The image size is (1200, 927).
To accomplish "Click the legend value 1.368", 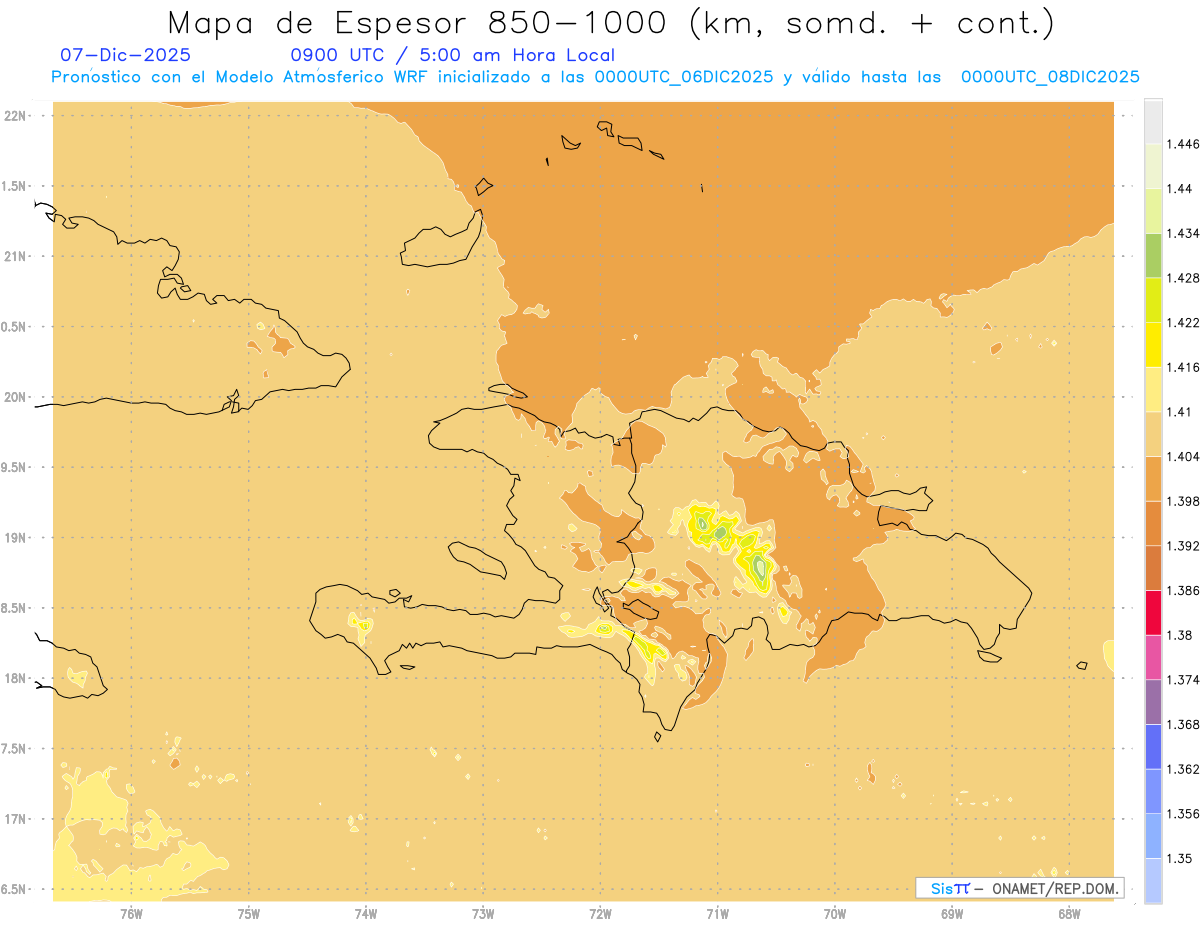I will [x=1185, y=724].
